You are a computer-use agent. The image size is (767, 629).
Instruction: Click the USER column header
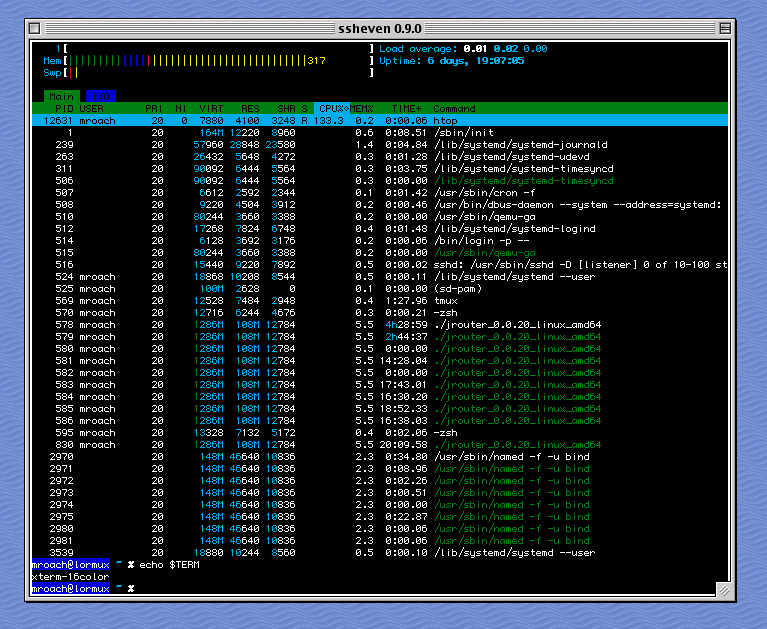click(x=92, y=108)
